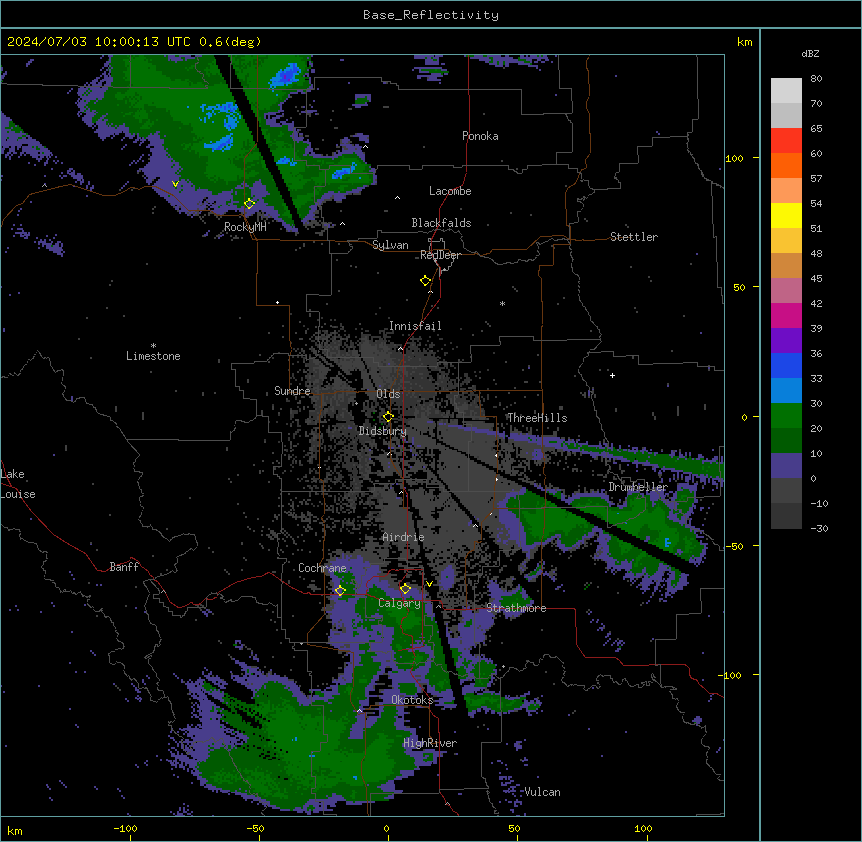Click the 100 tick label on right axis
Image resolution: width=862 pixels, height=842 pixels.
click(734, 158)
